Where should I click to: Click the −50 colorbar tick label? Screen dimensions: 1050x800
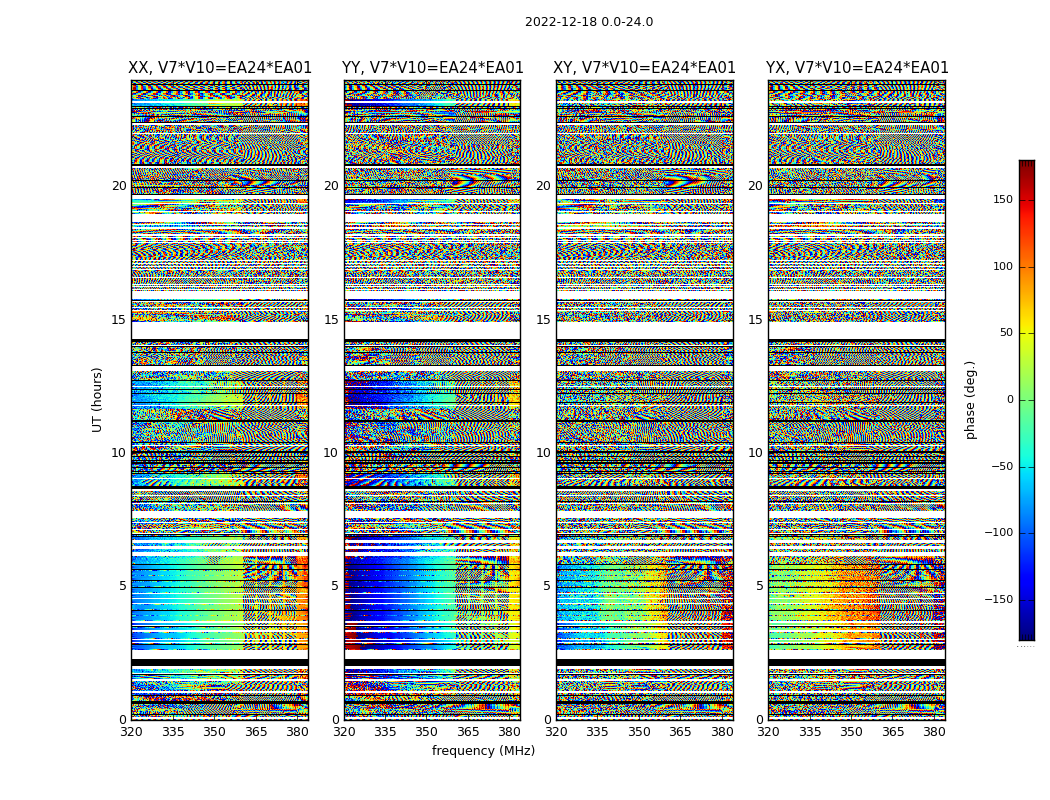coord(1002,466)
